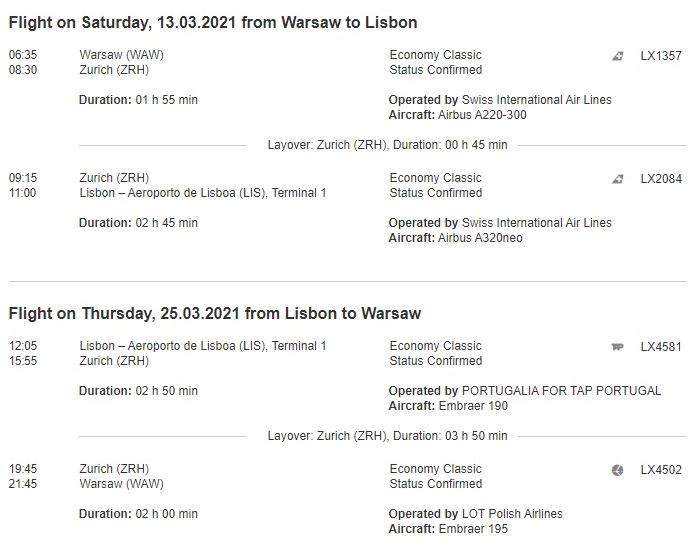Select flight number LX4502
Screen dimensions: 695x547
(x=661, y=470)
